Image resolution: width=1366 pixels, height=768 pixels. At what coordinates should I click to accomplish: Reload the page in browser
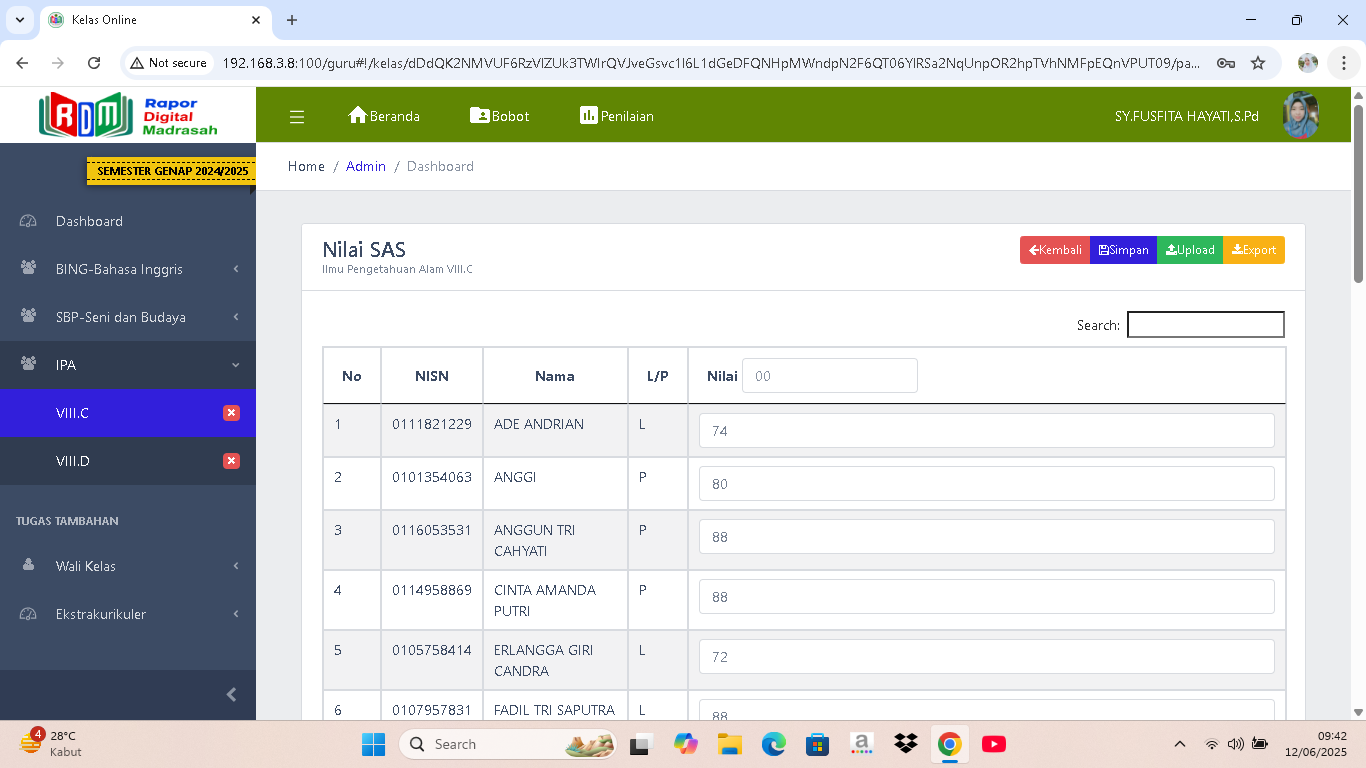coord(94,63)
